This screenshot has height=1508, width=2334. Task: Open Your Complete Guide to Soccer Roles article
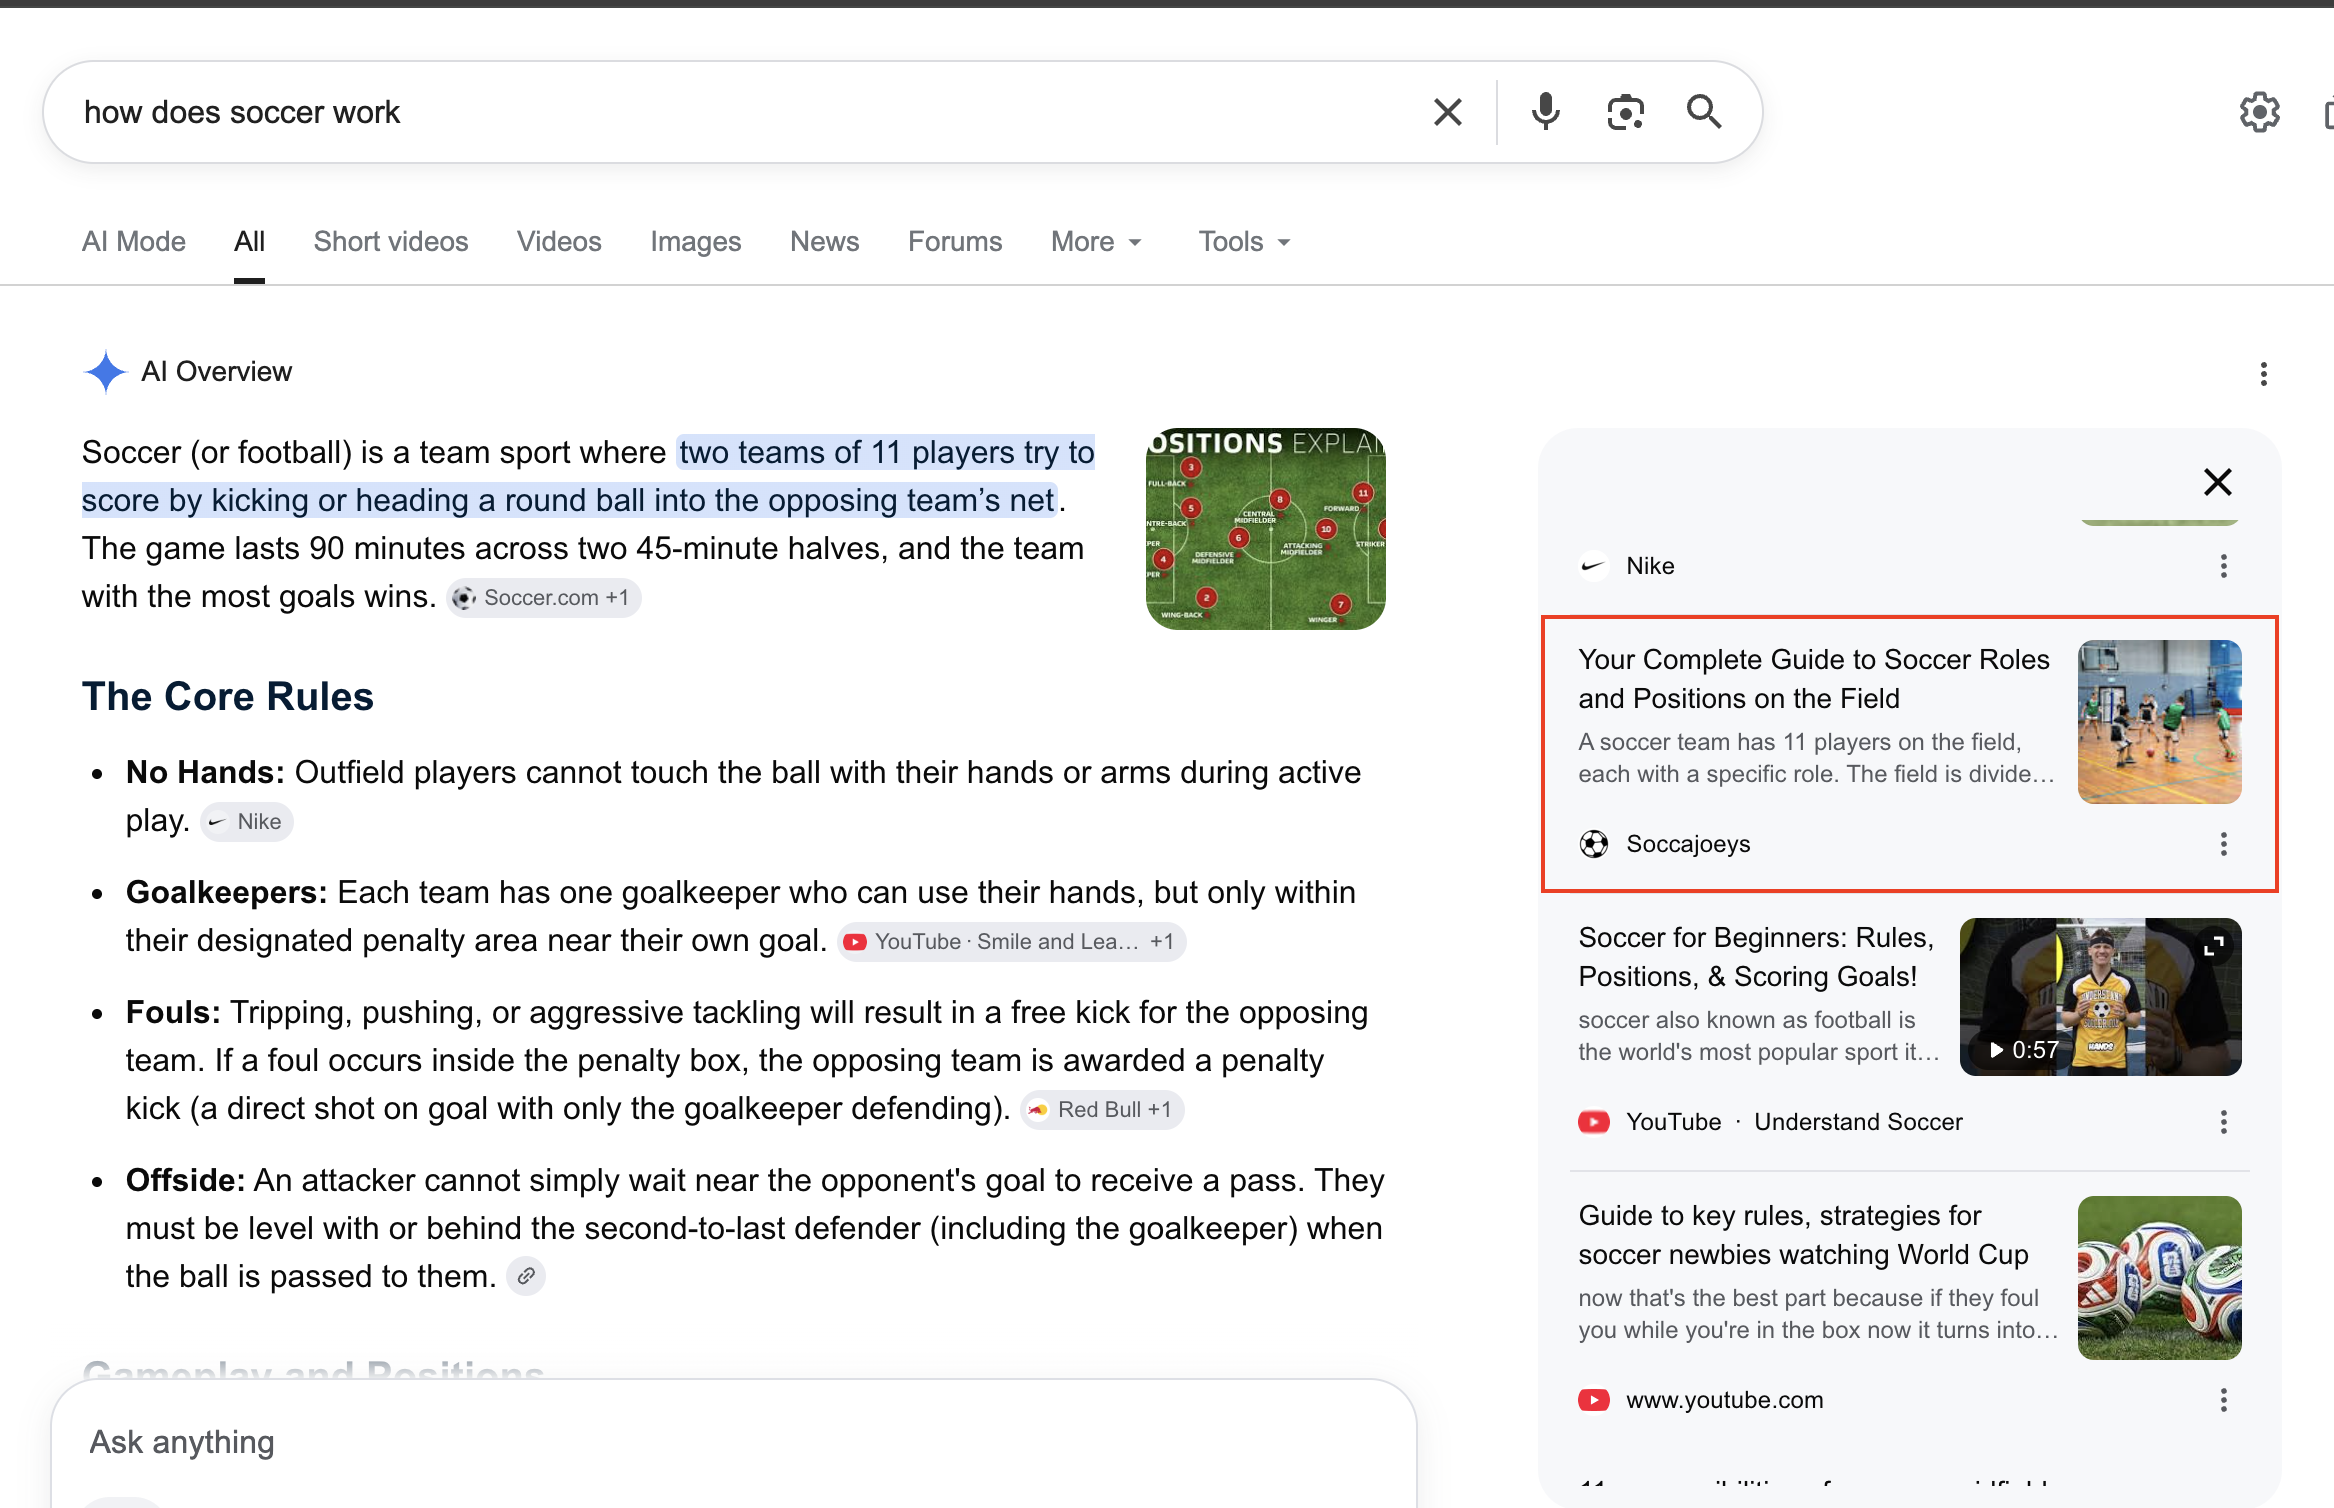click(x=1814, y=679)
